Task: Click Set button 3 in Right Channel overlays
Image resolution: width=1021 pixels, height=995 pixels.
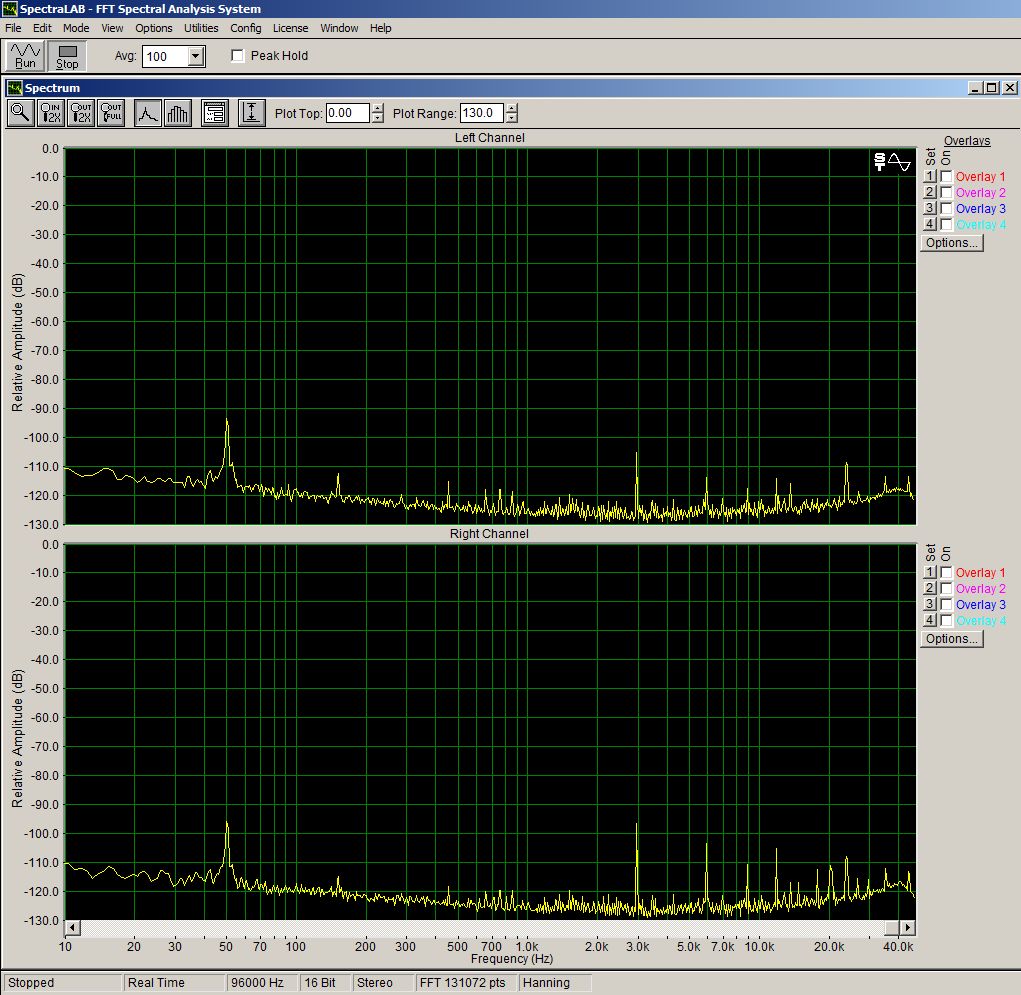Action: click(x=930, y=604)
